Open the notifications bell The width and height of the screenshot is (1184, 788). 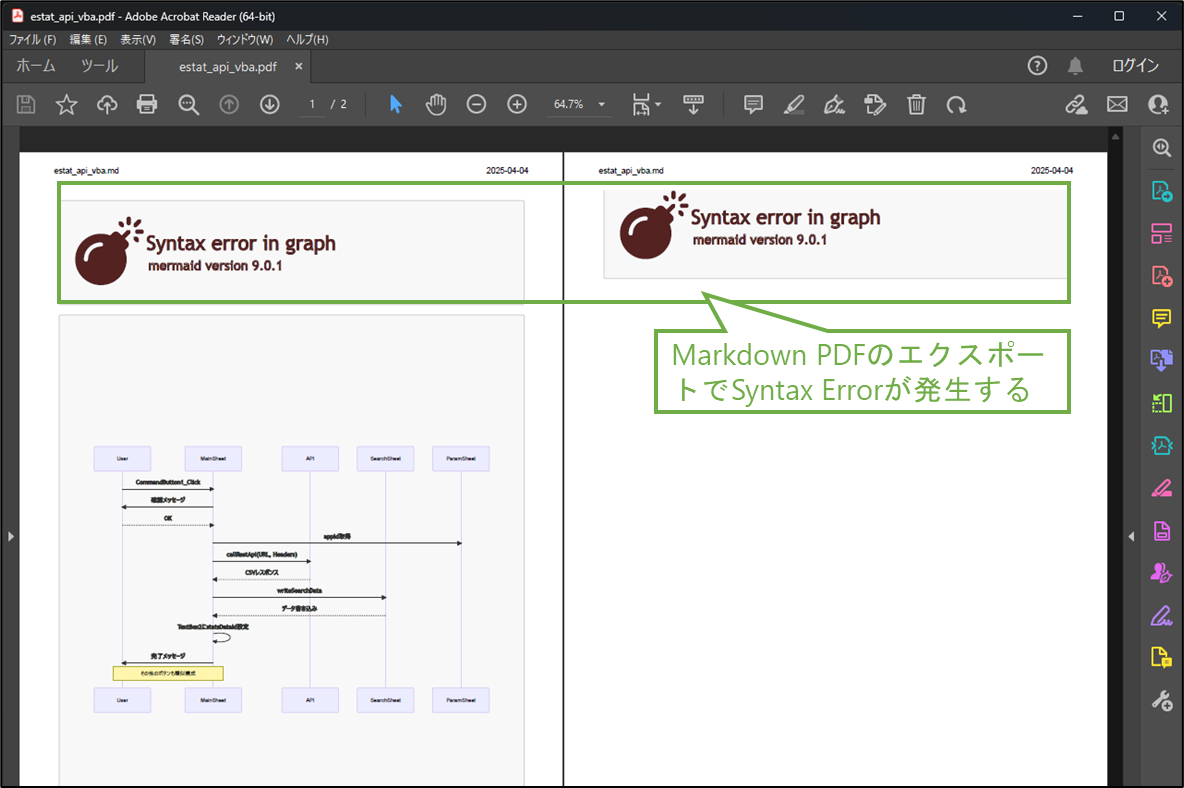[1075, 66]
